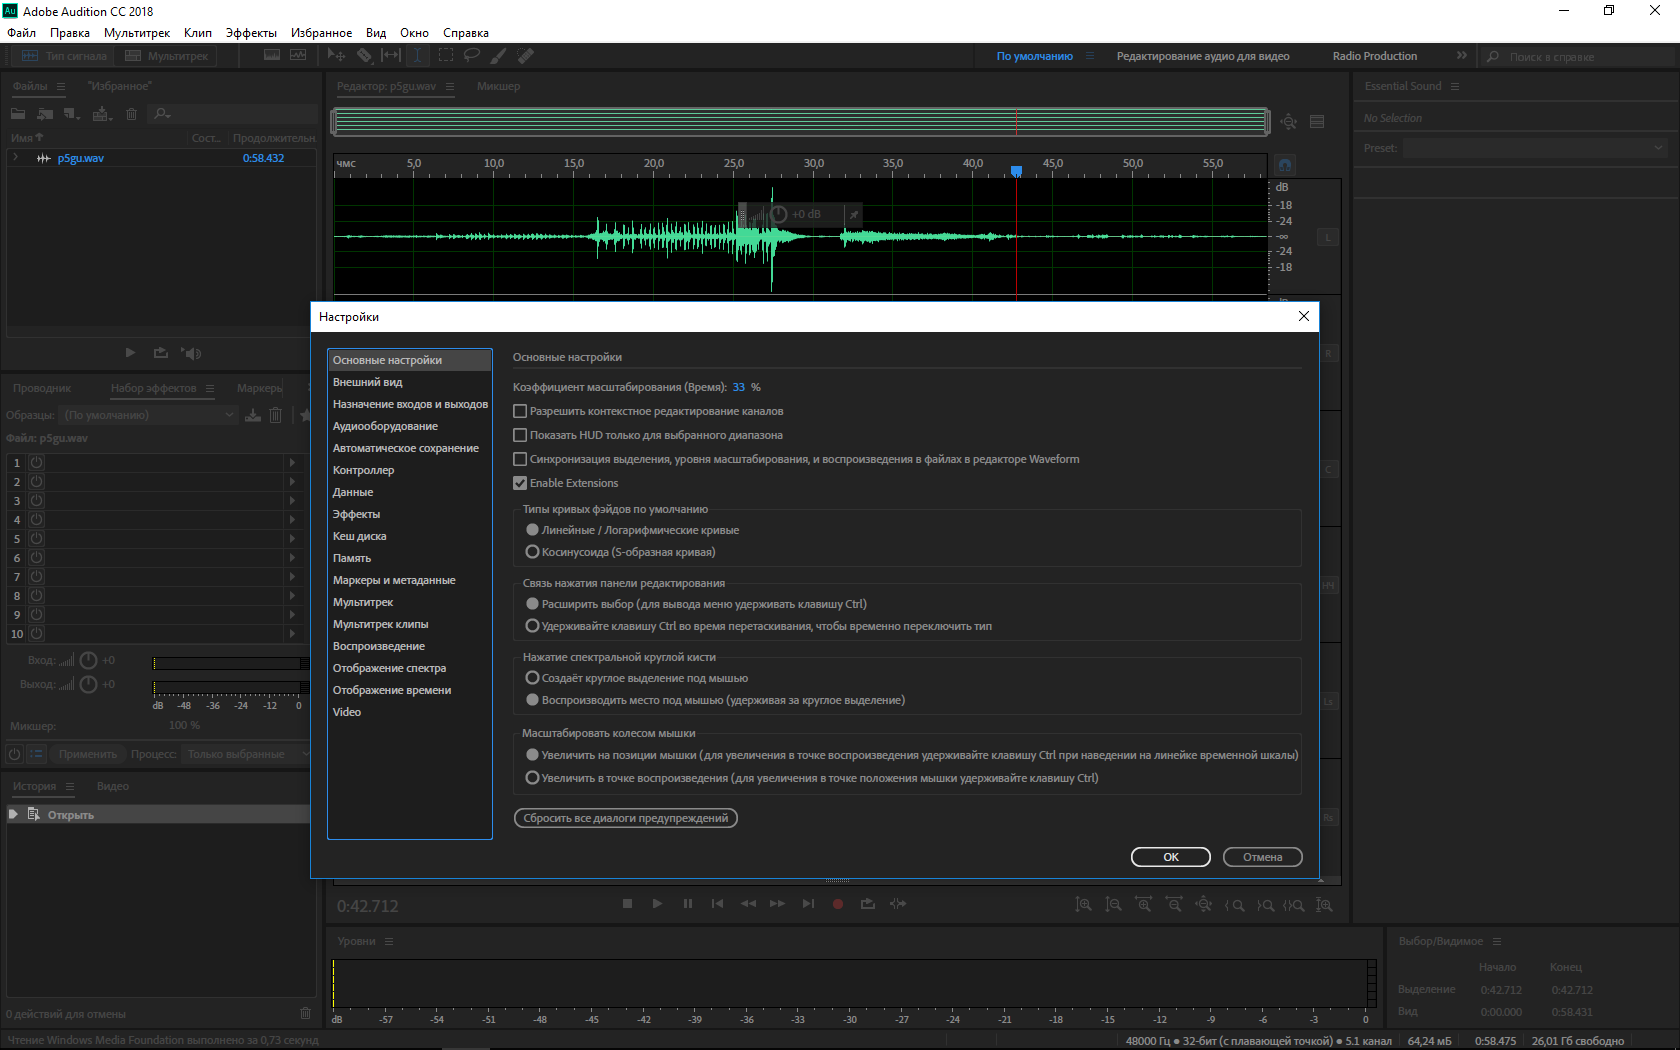Select the Paintbrush Selection tool
Image resolution: width=1680 pixels, height=1050 pixels.
498,56
